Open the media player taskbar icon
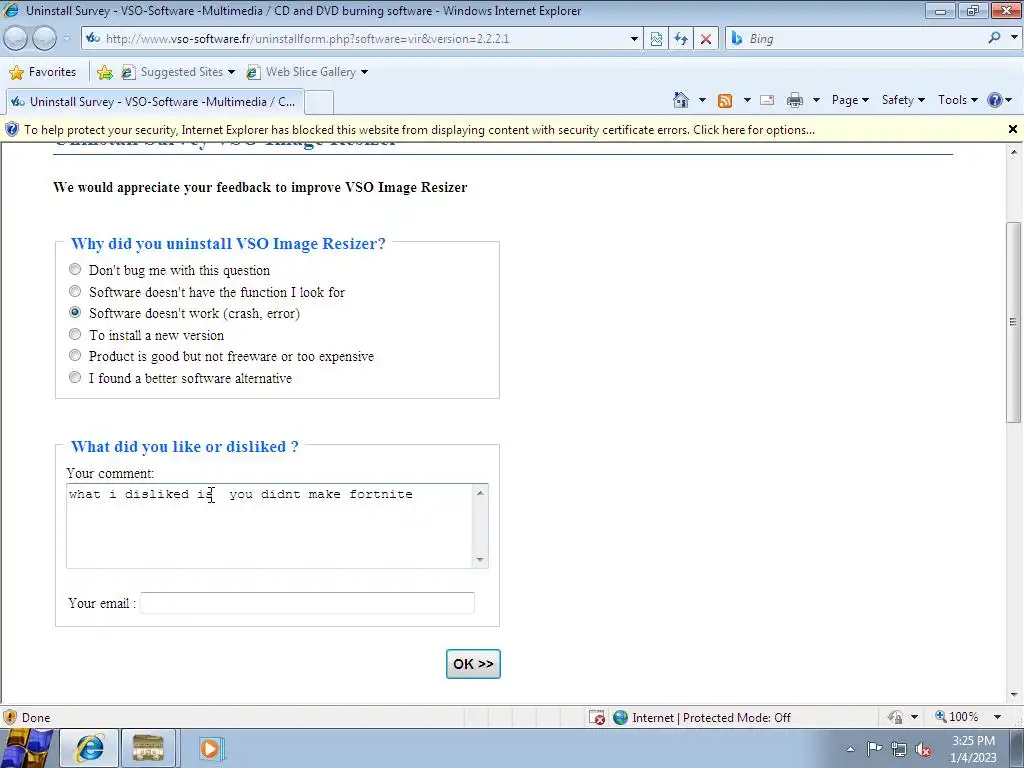 [x=210, y=748]
